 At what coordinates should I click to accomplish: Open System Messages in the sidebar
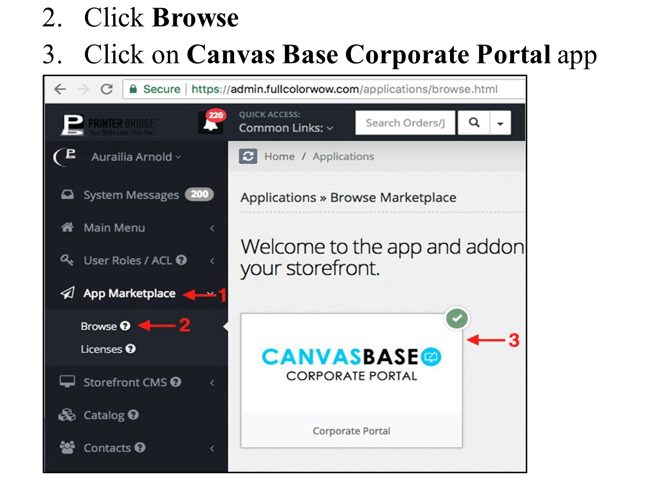tap(131, 195)
